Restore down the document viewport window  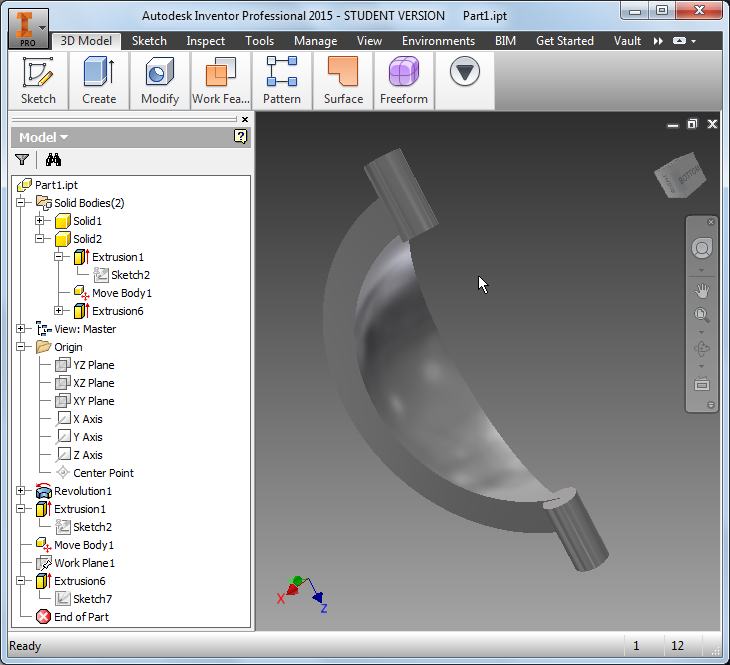click(x=693, y=124)
